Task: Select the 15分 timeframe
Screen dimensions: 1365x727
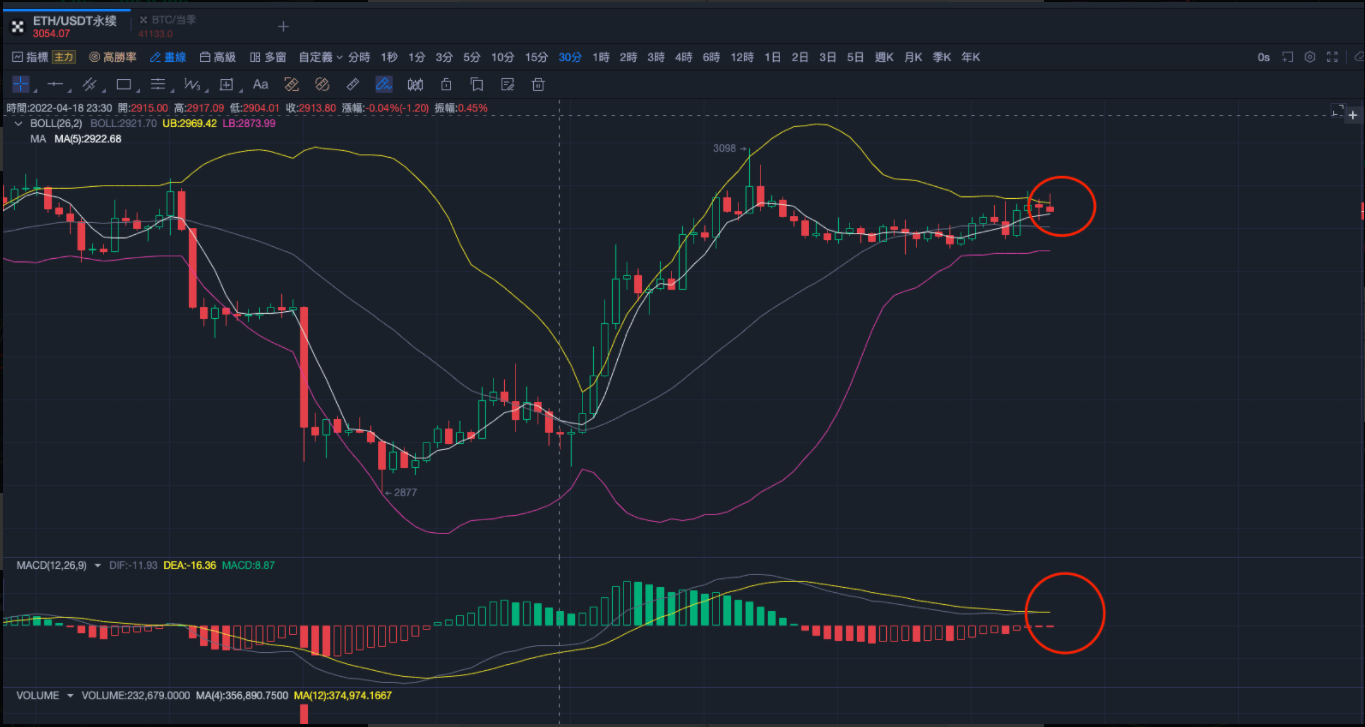Action: pyautogui.click(x=537, y=57)
